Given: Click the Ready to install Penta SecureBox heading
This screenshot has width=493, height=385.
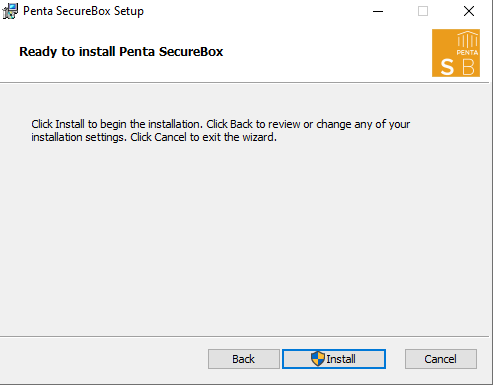Looking at the screenshot, I should tap(121, 52).
